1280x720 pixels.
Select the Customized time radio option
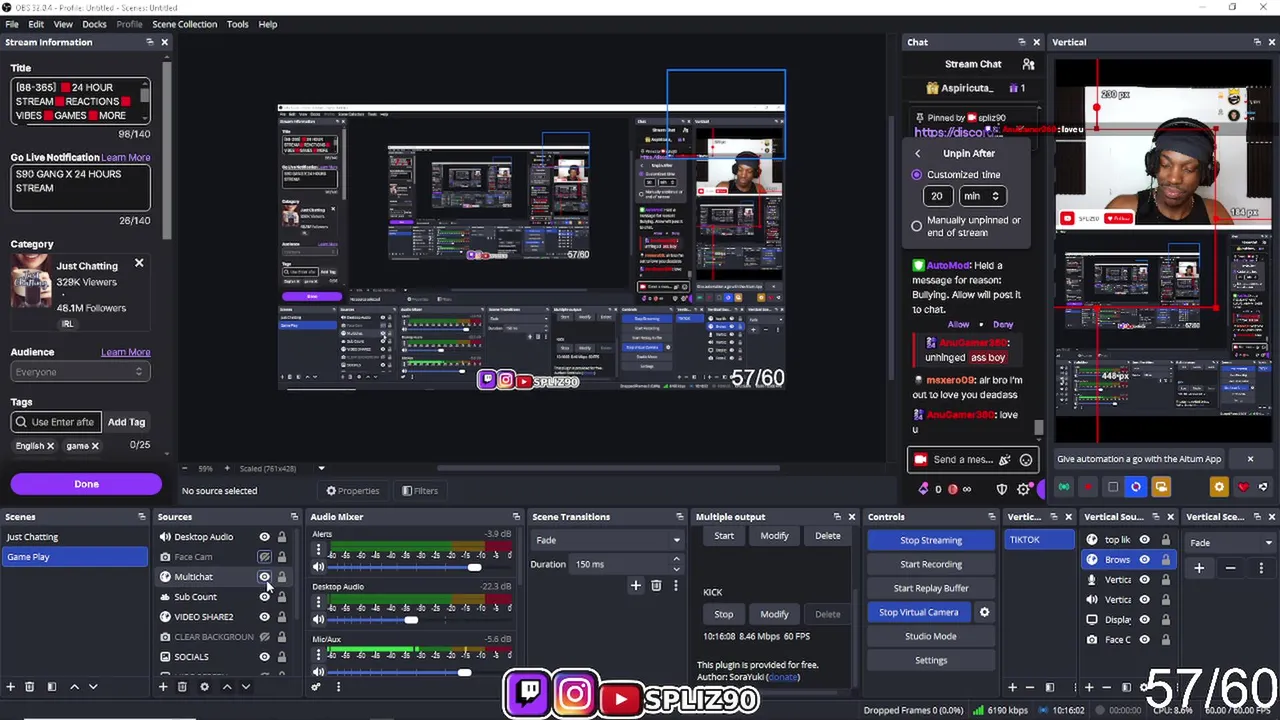click(916, 175)
